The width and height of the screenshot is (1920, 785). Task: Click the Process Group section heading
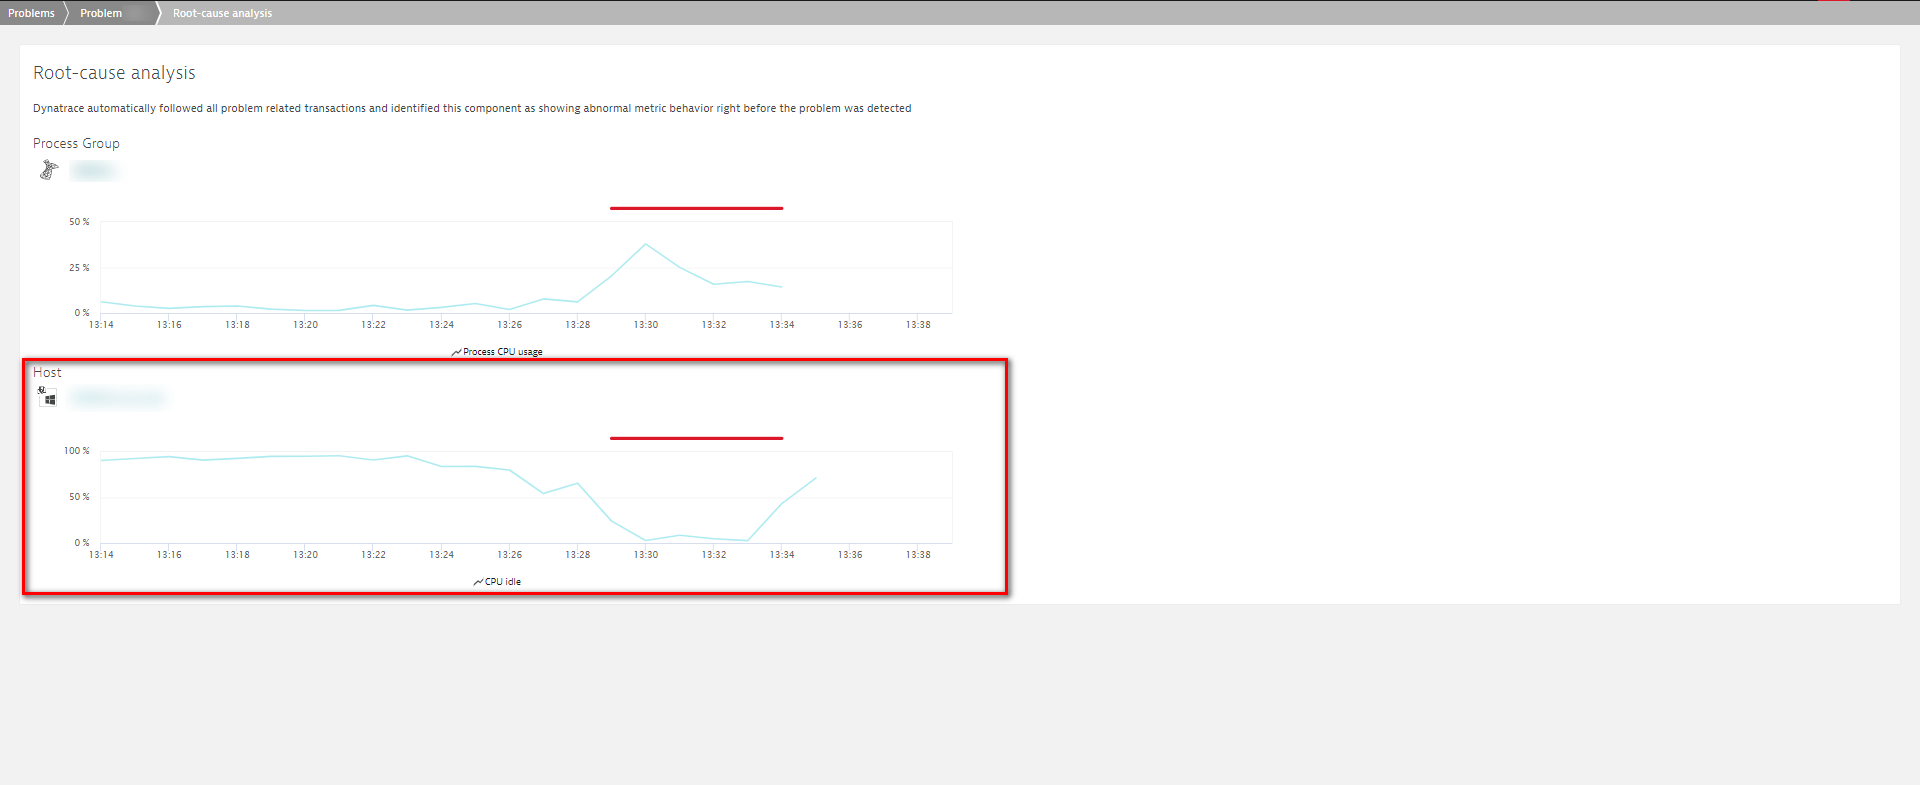[x=76, y=144]
